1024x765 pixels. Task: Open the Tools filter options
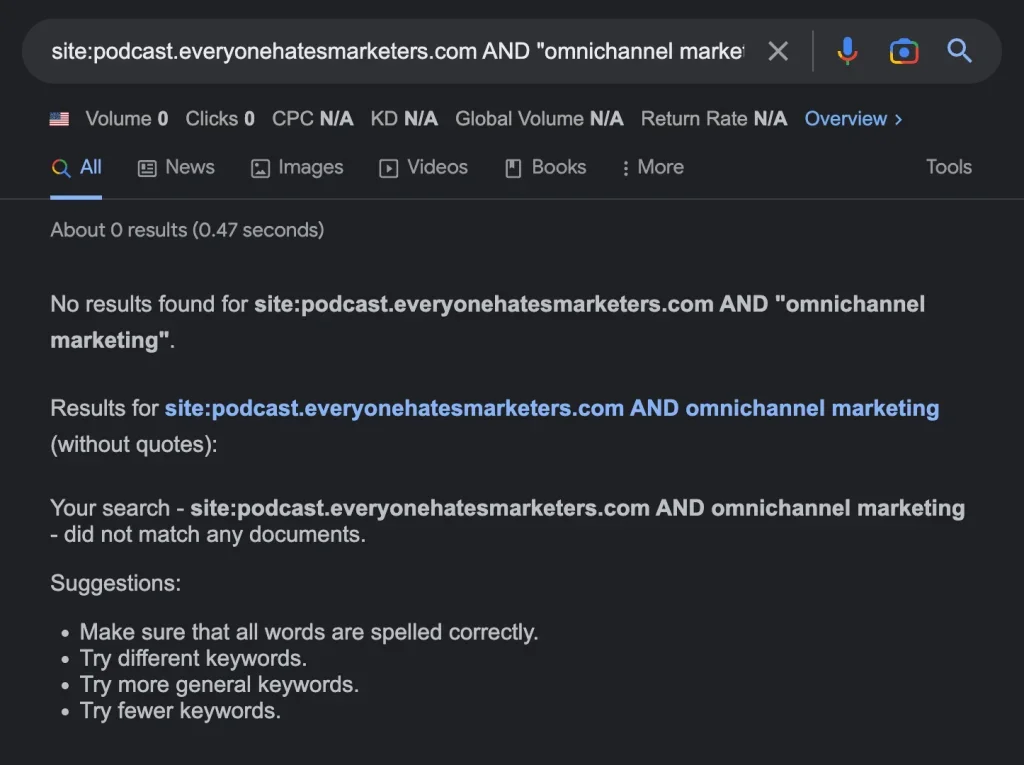948,167
